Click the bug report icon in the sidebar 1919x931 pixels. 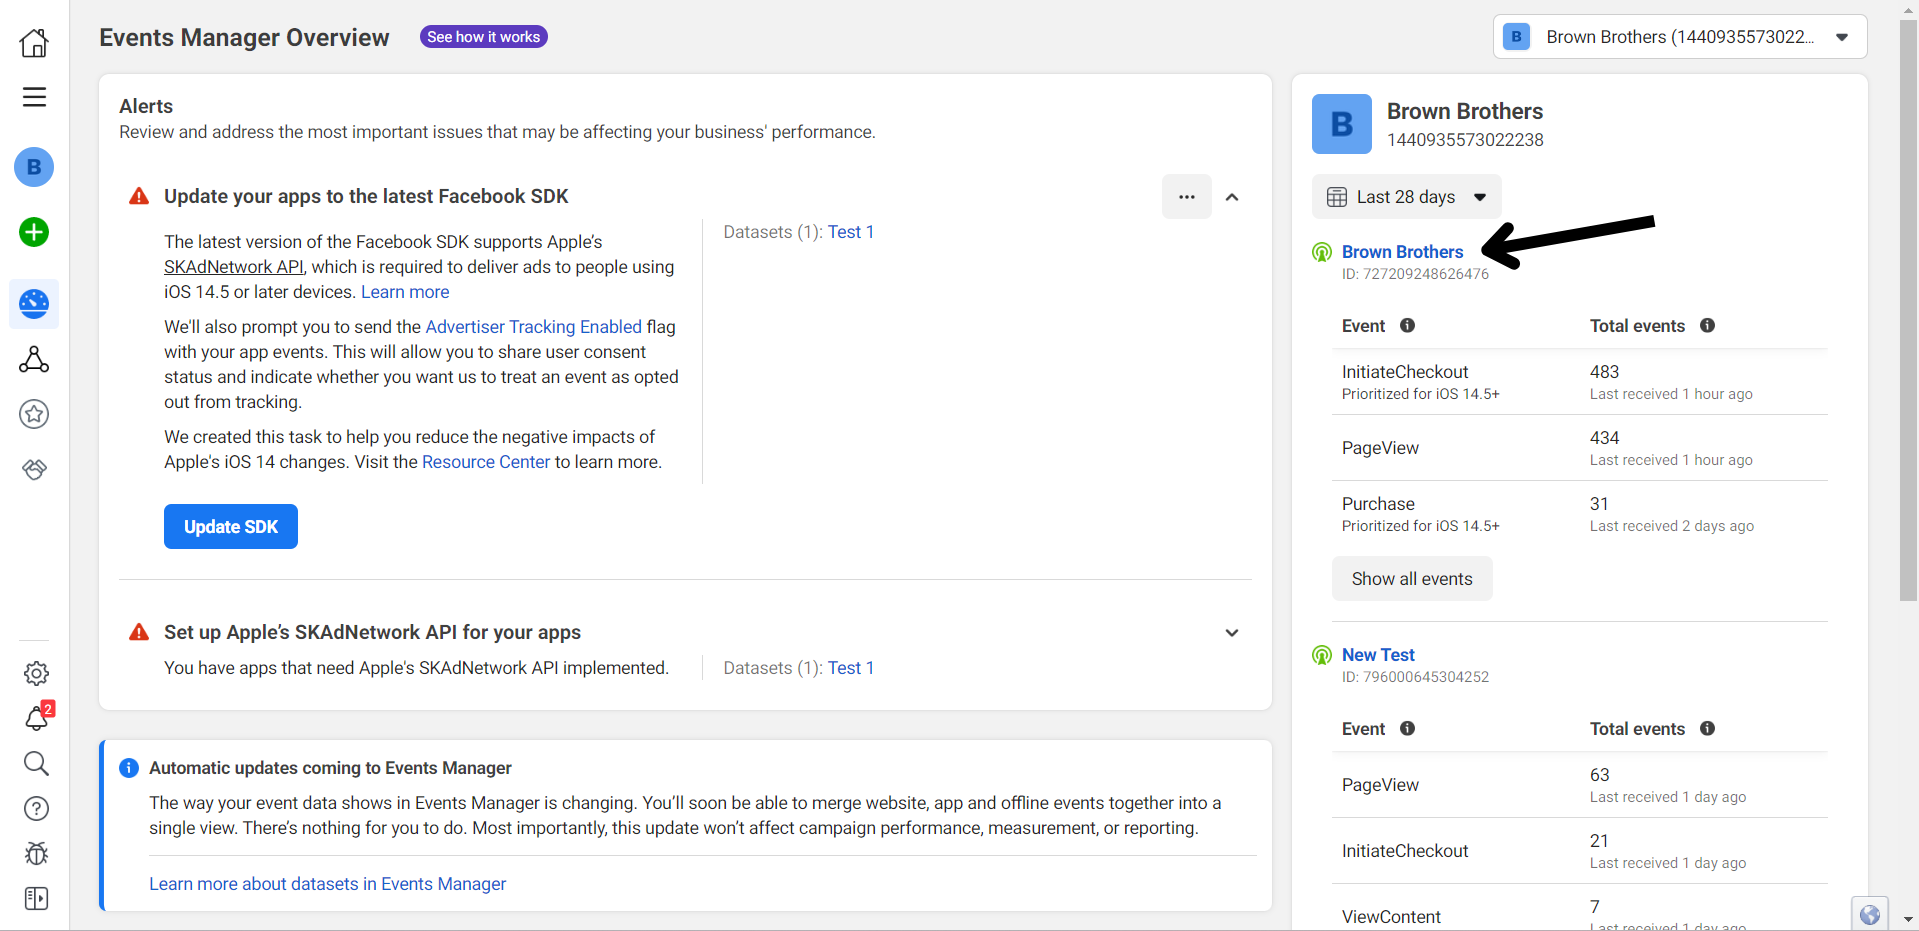(36, 853)
